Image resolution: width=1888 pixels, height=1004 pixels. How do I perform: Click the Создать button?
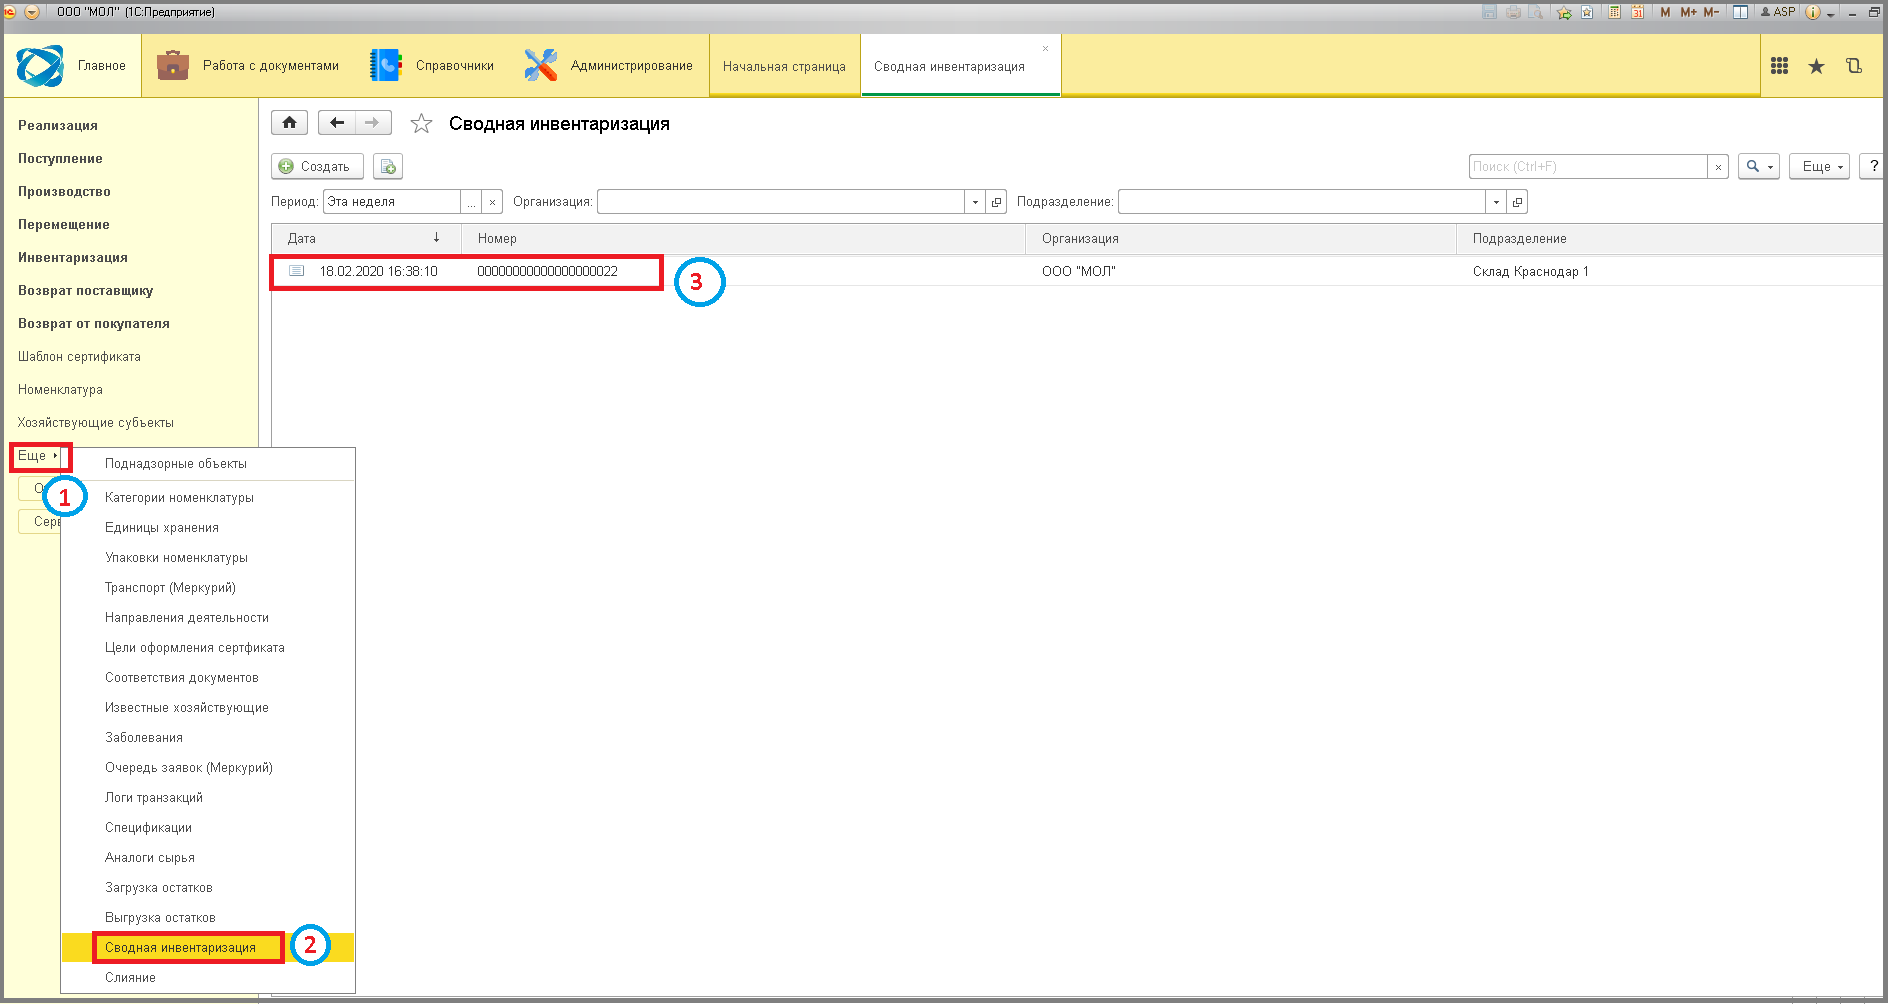[x=317, y=167]
